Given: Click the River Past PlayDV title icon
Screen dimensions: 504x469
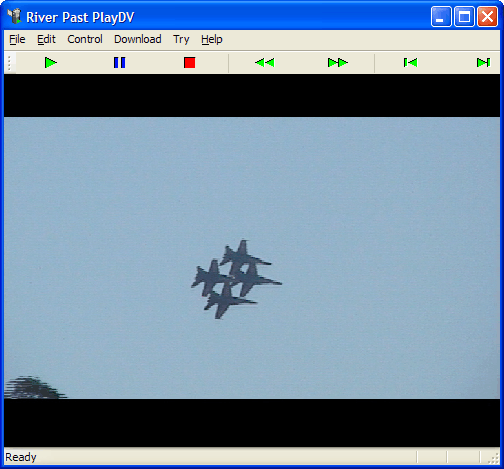Looking at the screenshot, I should click(x=14, y=16).
